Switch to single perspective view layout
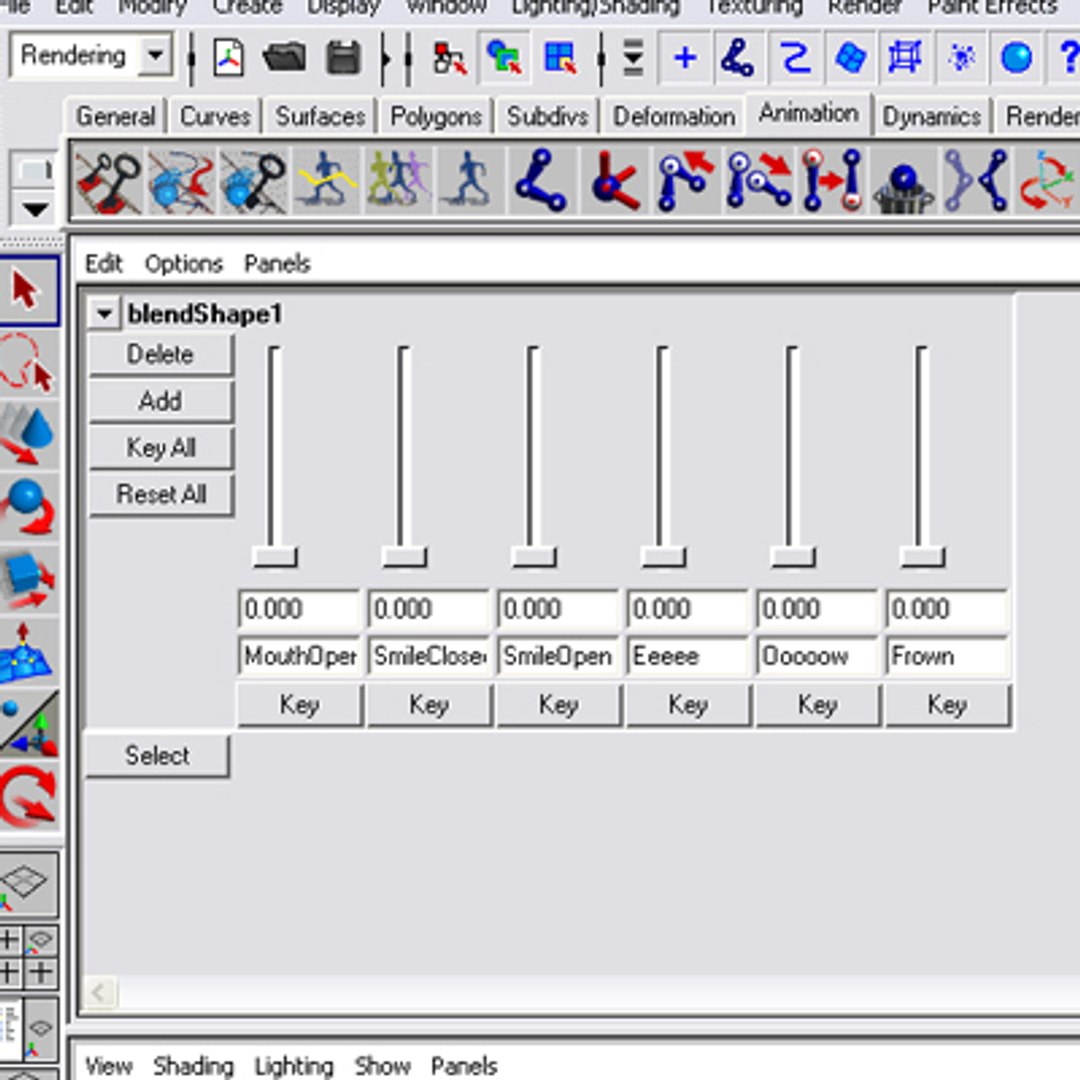Viewport: 1080px width, 1080px height. point(26,884)
